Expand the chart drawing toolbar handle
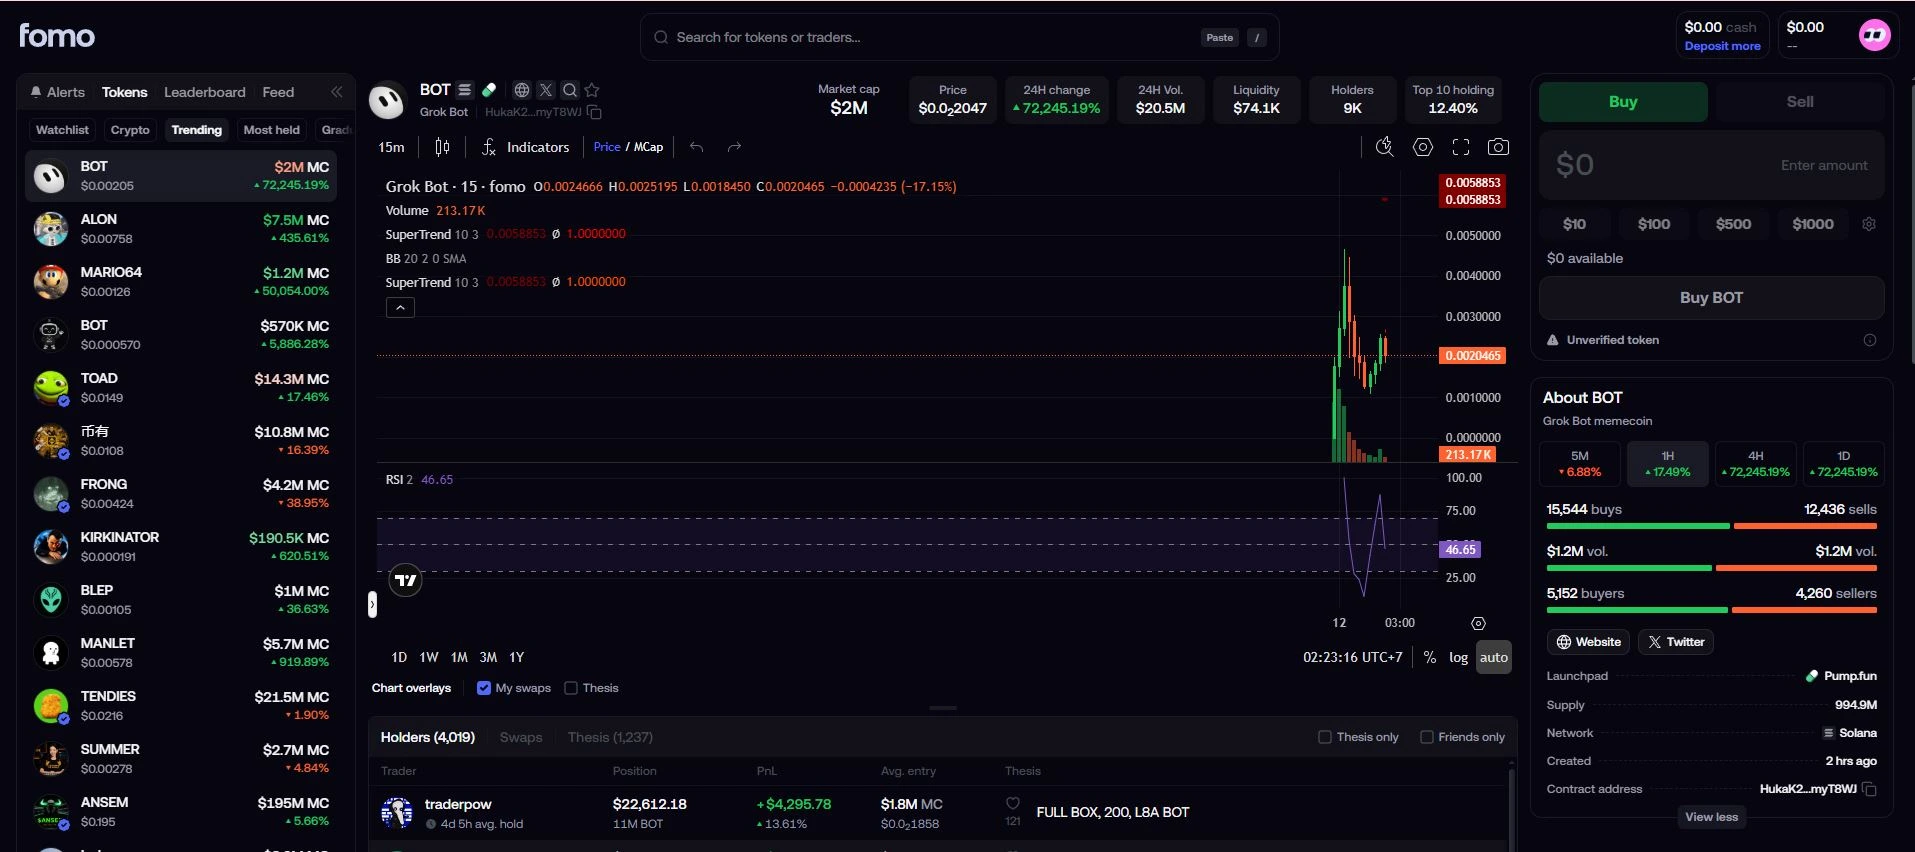 372,604
